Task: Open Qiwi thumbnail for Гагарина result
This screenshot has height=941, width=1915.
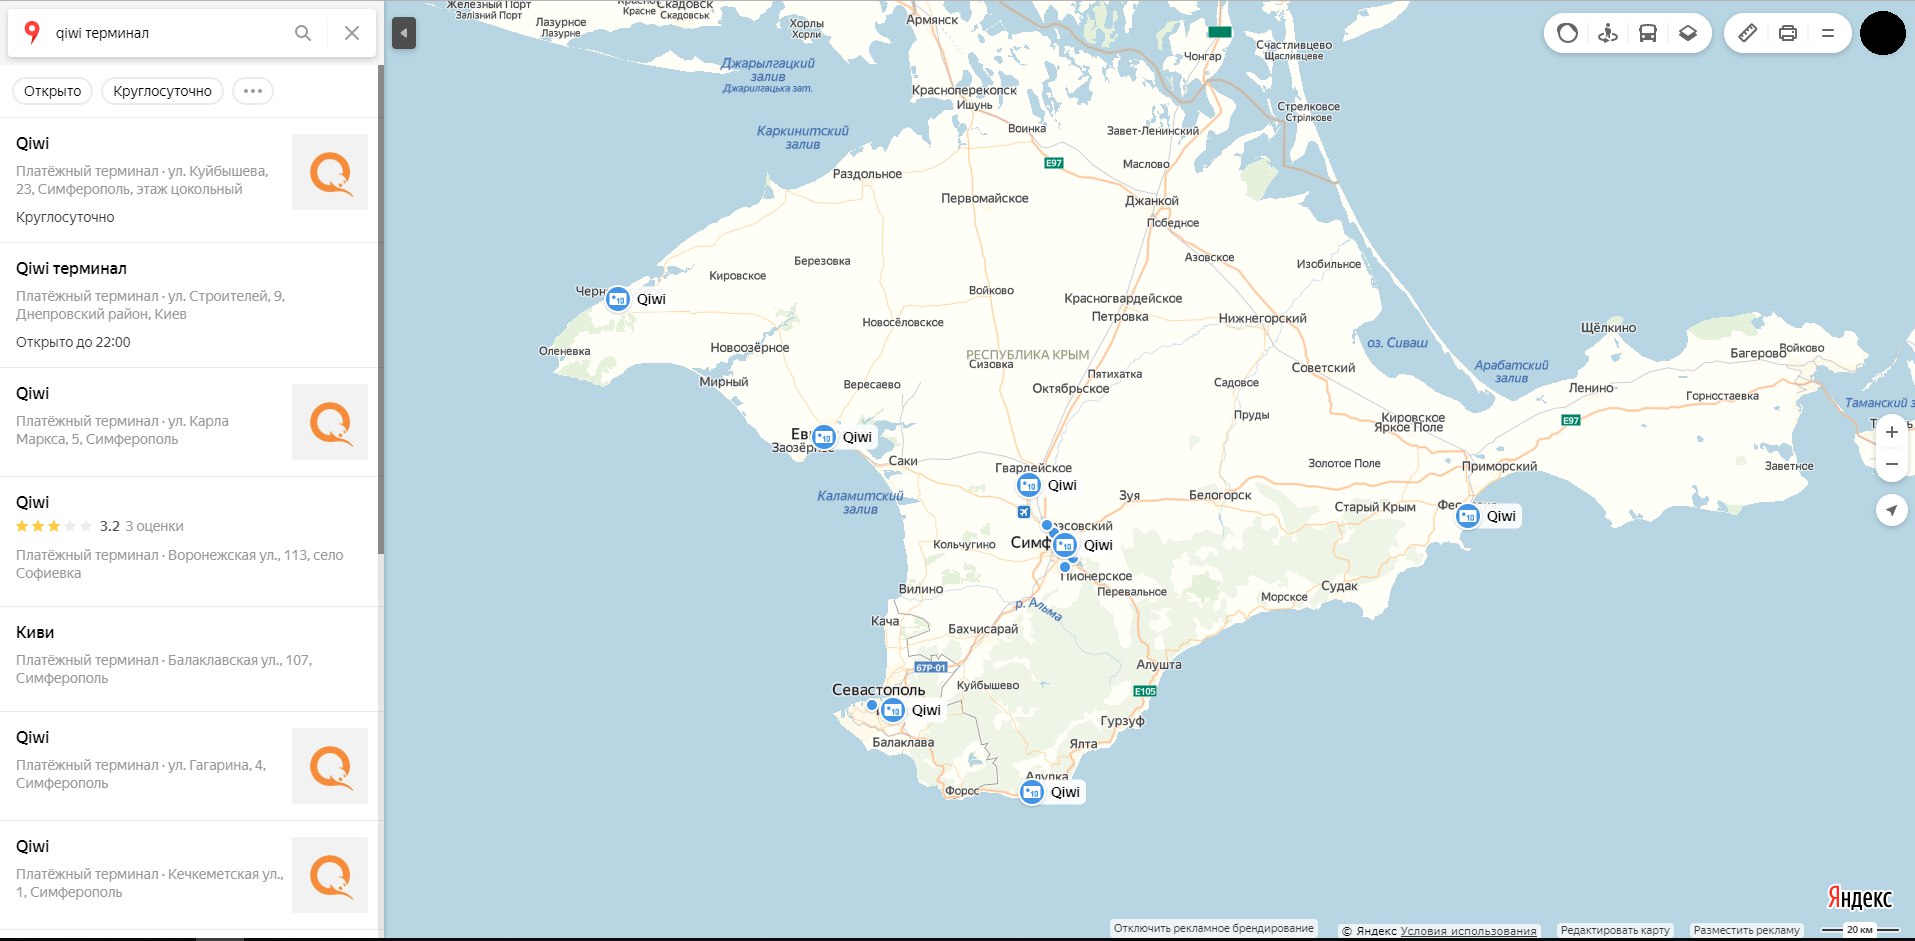Action: point(330,766)
